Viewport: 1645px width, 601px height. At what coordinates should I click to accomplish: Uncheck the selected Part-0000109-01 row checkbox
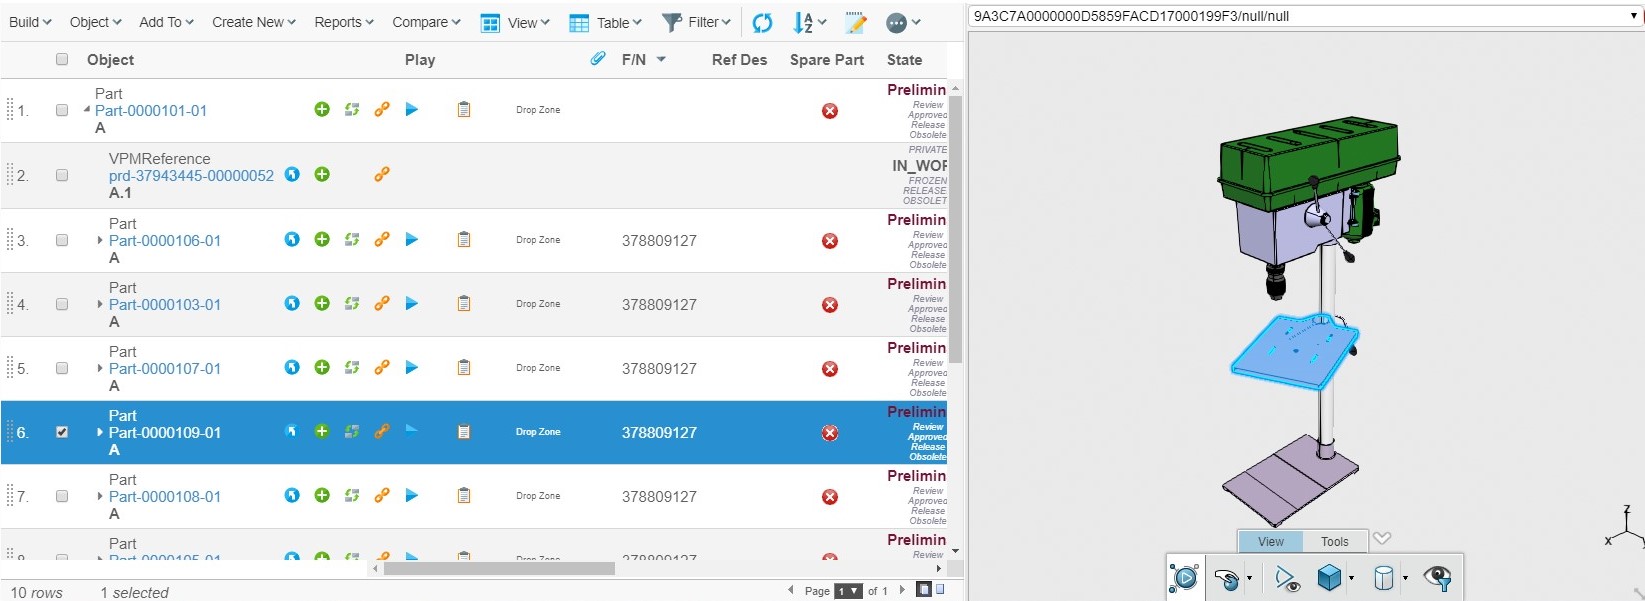pyautogui.click(x=62, y=432)
